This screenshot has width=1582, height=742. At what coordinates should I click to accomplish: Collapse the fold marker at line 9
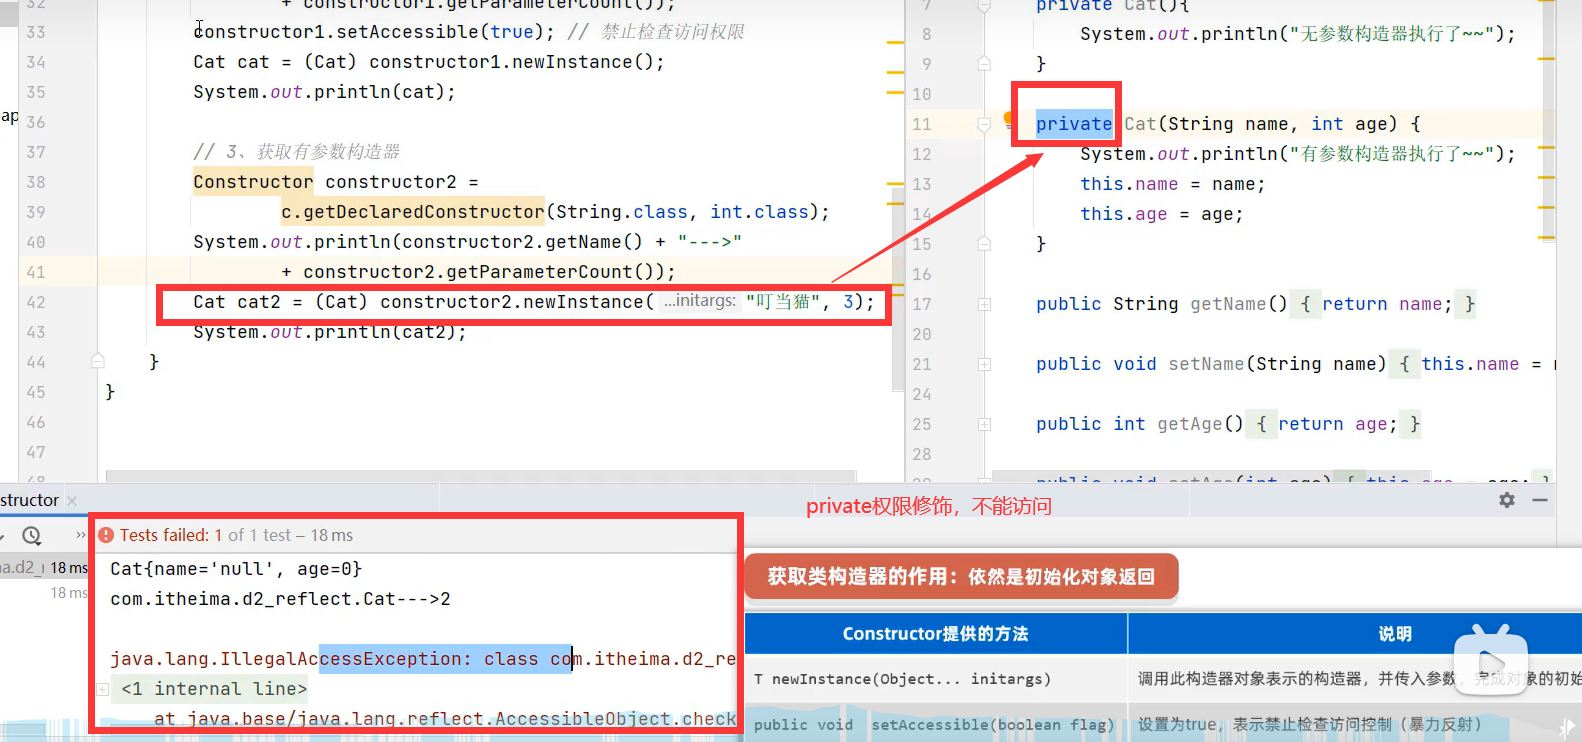tap(984, 64)
